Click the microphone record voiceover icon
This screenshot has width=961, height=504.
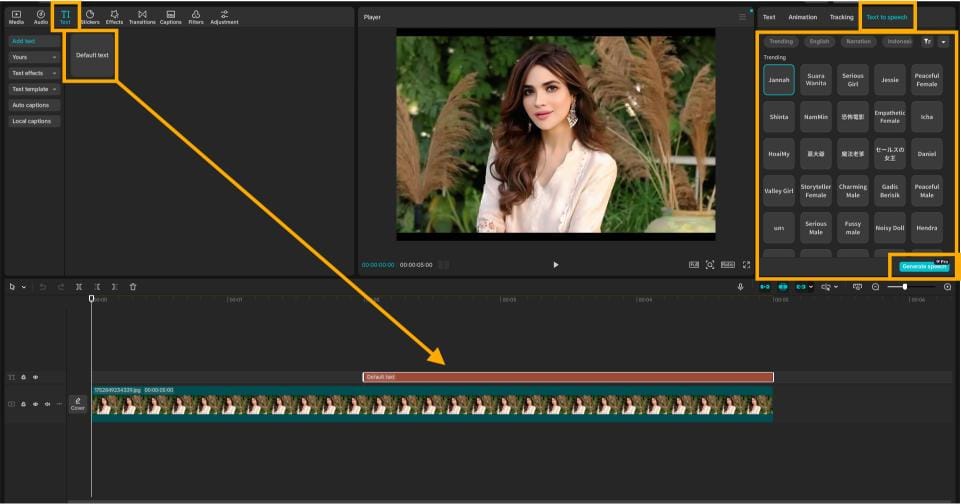(740, 287)
